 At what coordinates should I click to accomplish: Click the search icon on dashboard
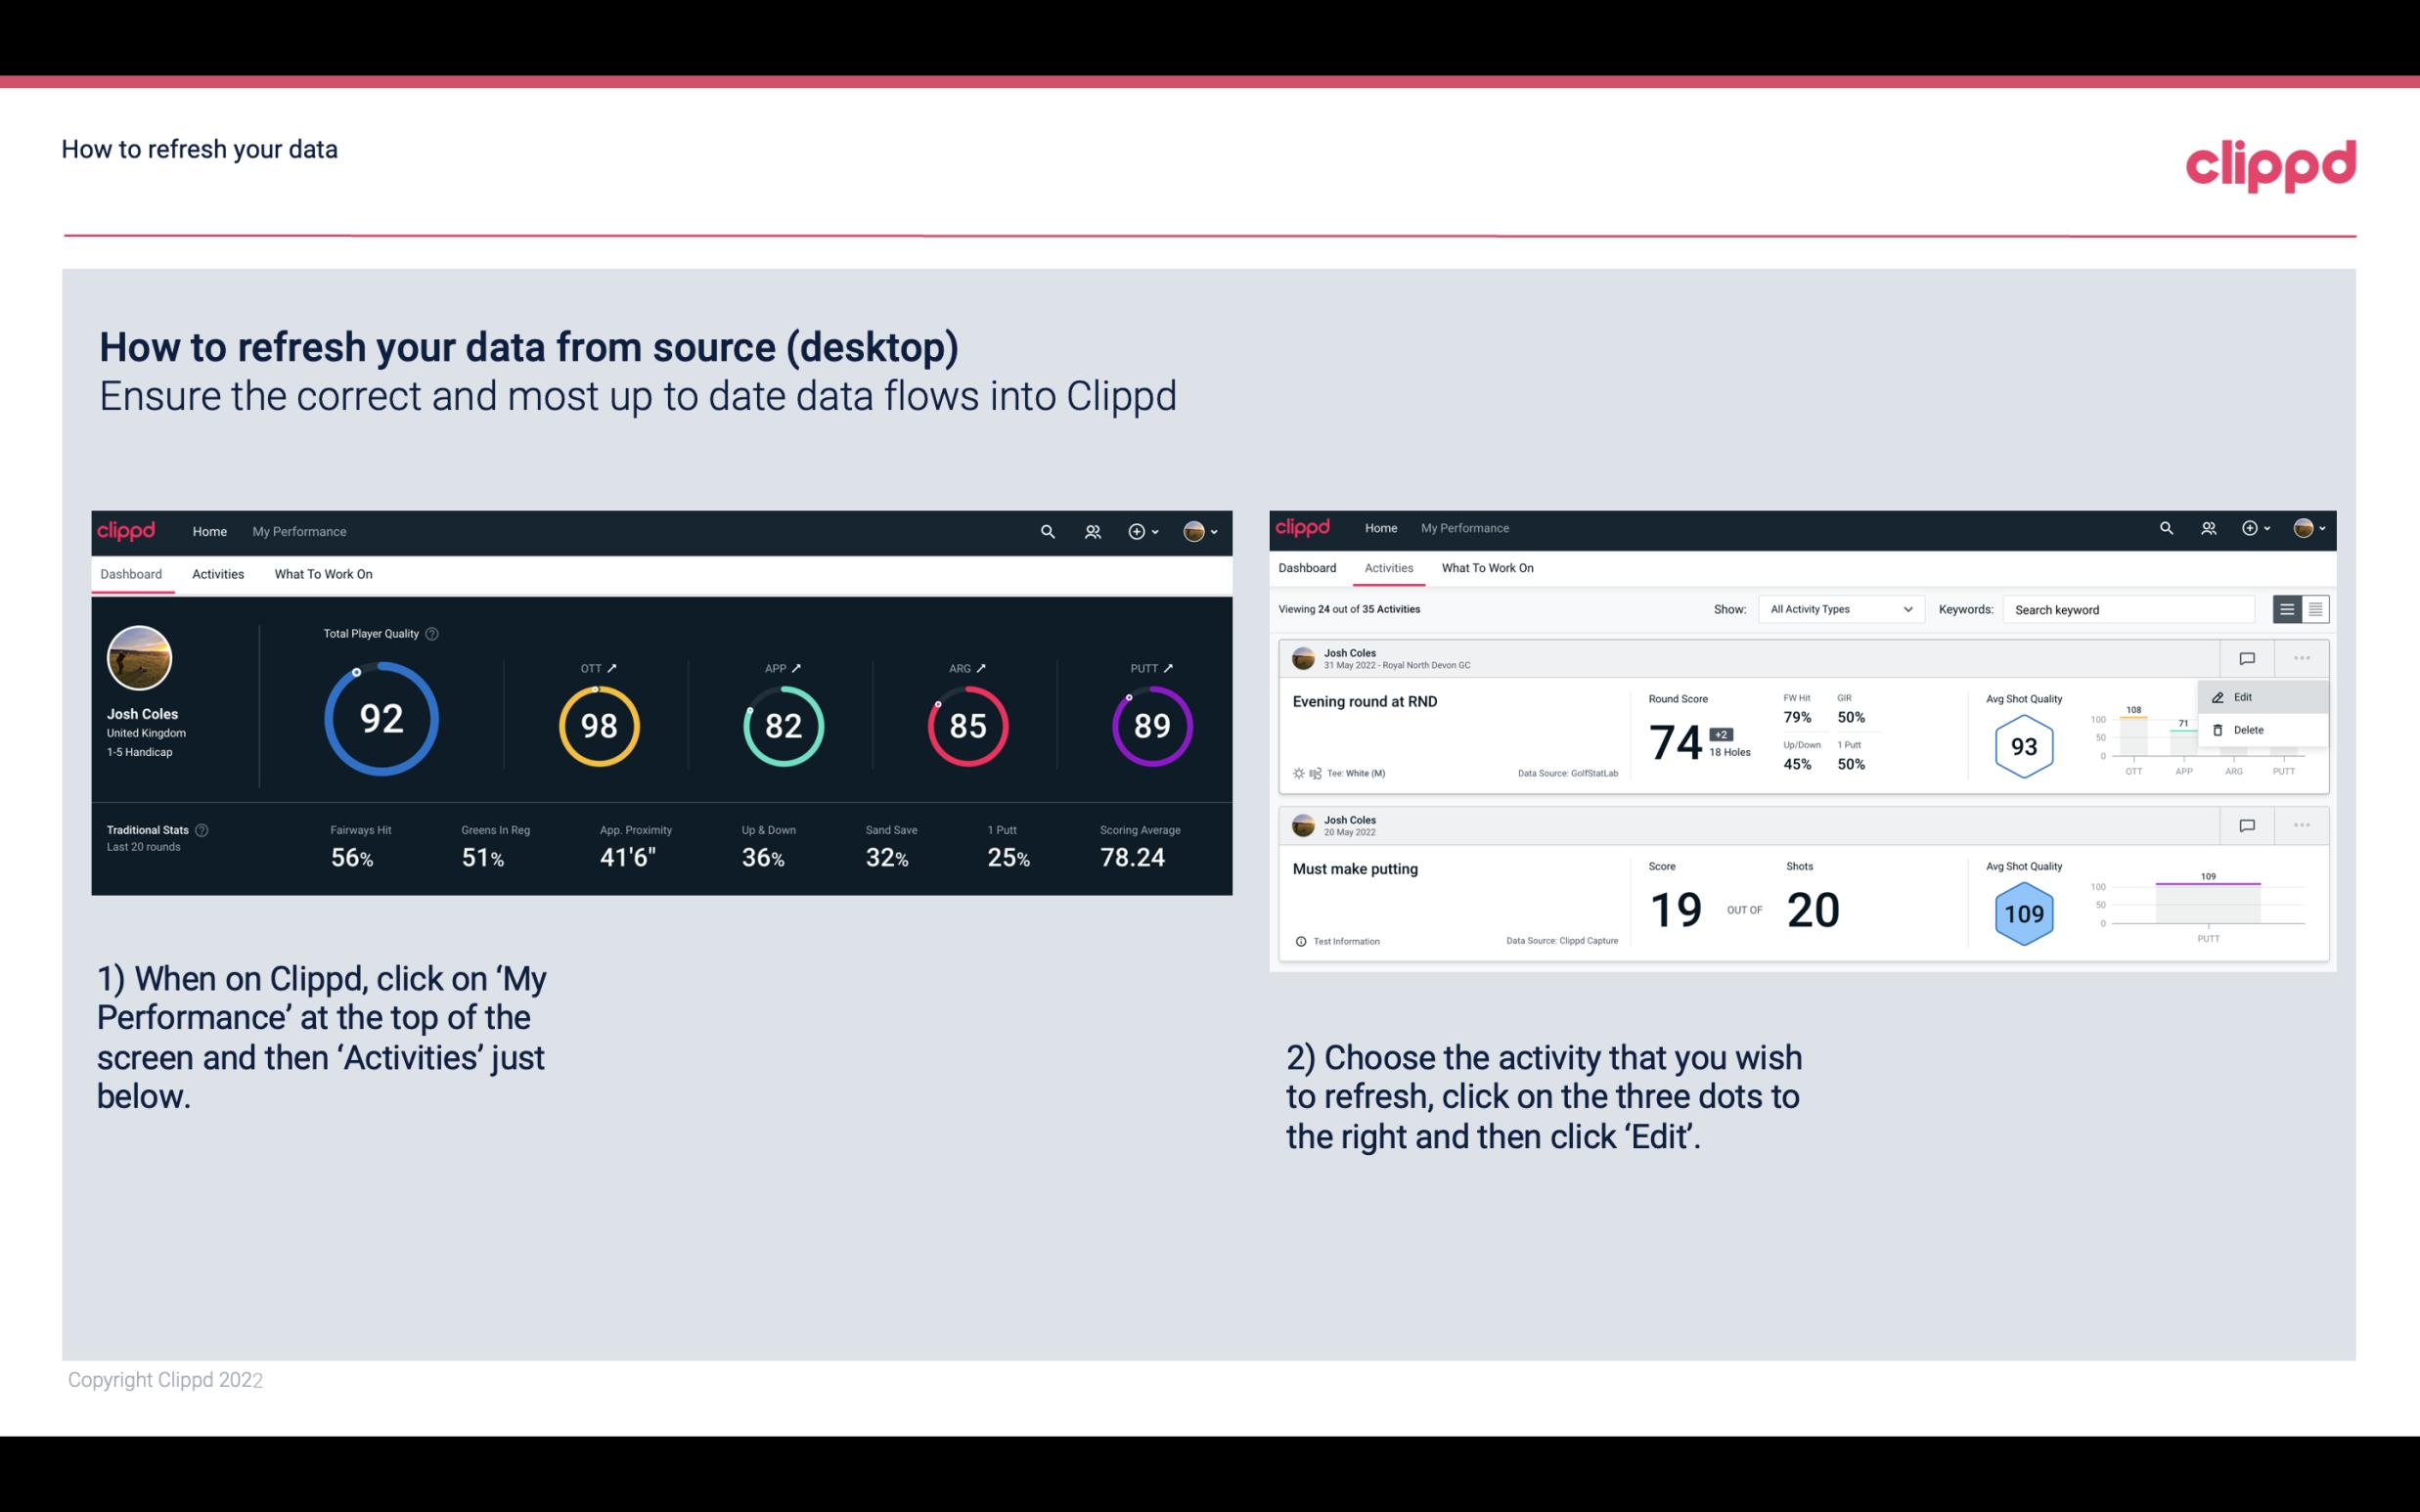[x=1046, y=531]
